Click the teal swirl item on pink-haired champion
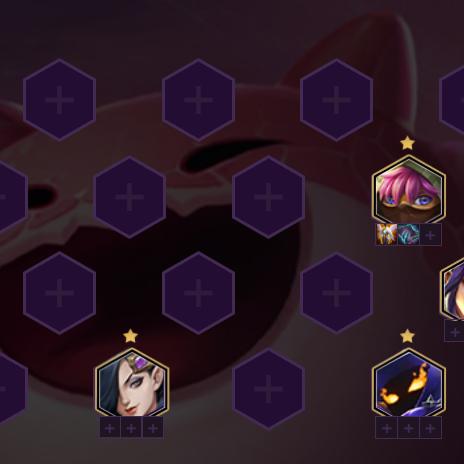The width and height of the screenshot is (464, 464). pyautogui.click(x=409, y=235)
